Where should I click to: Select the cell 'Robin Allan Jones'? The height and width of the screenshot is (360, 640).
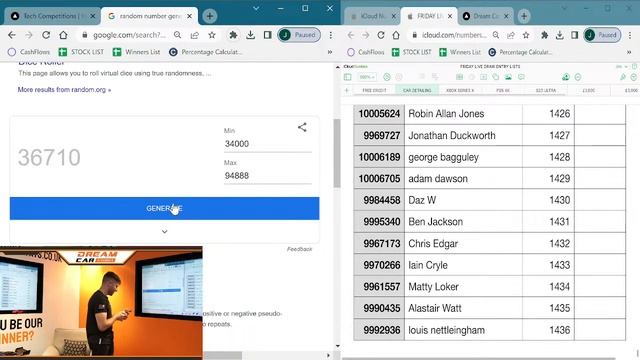point(463,113)
